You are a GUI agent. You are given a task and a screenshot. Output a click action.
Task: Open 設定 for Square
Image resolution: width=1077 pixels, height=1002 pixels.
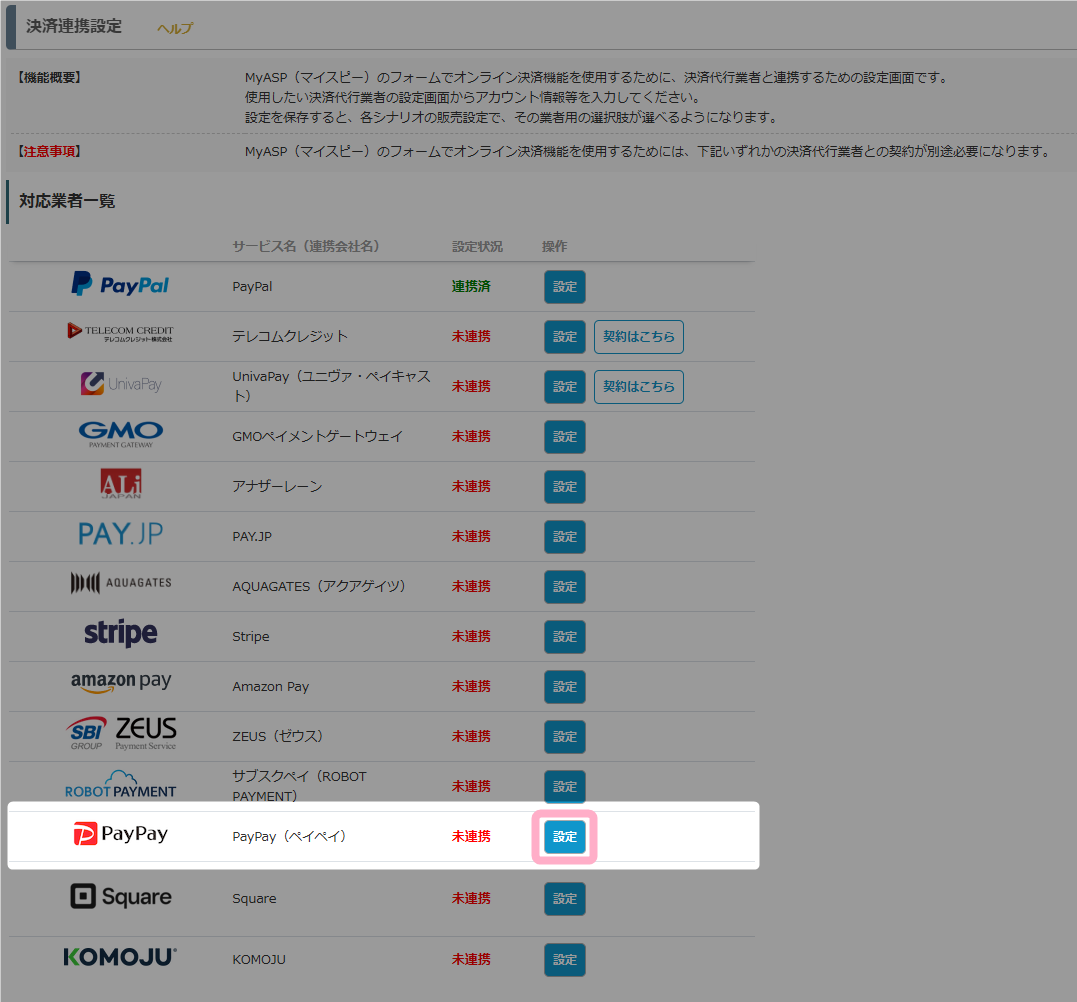(x=565, y=899)
